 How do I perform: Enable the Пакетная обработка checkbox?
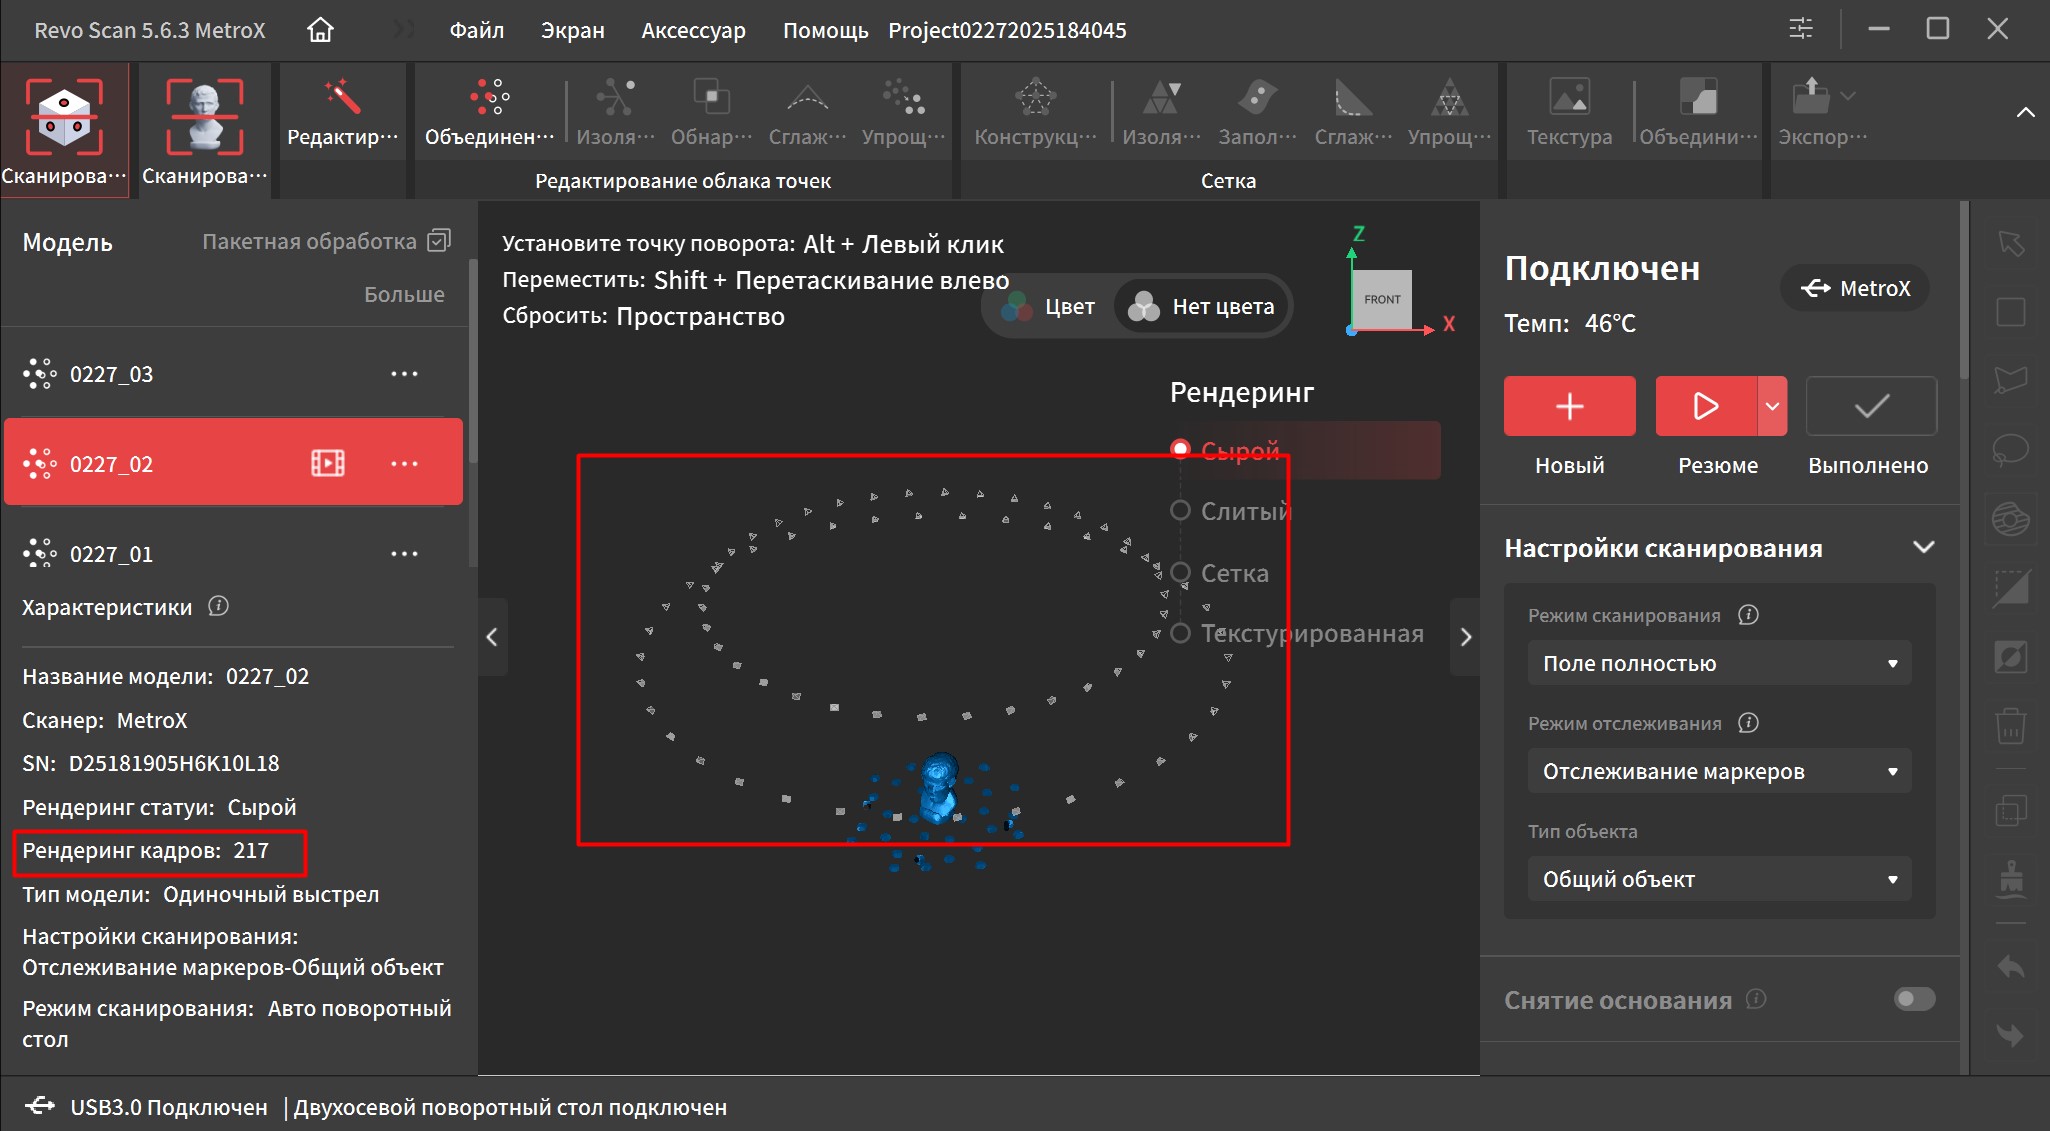point(439,241)
